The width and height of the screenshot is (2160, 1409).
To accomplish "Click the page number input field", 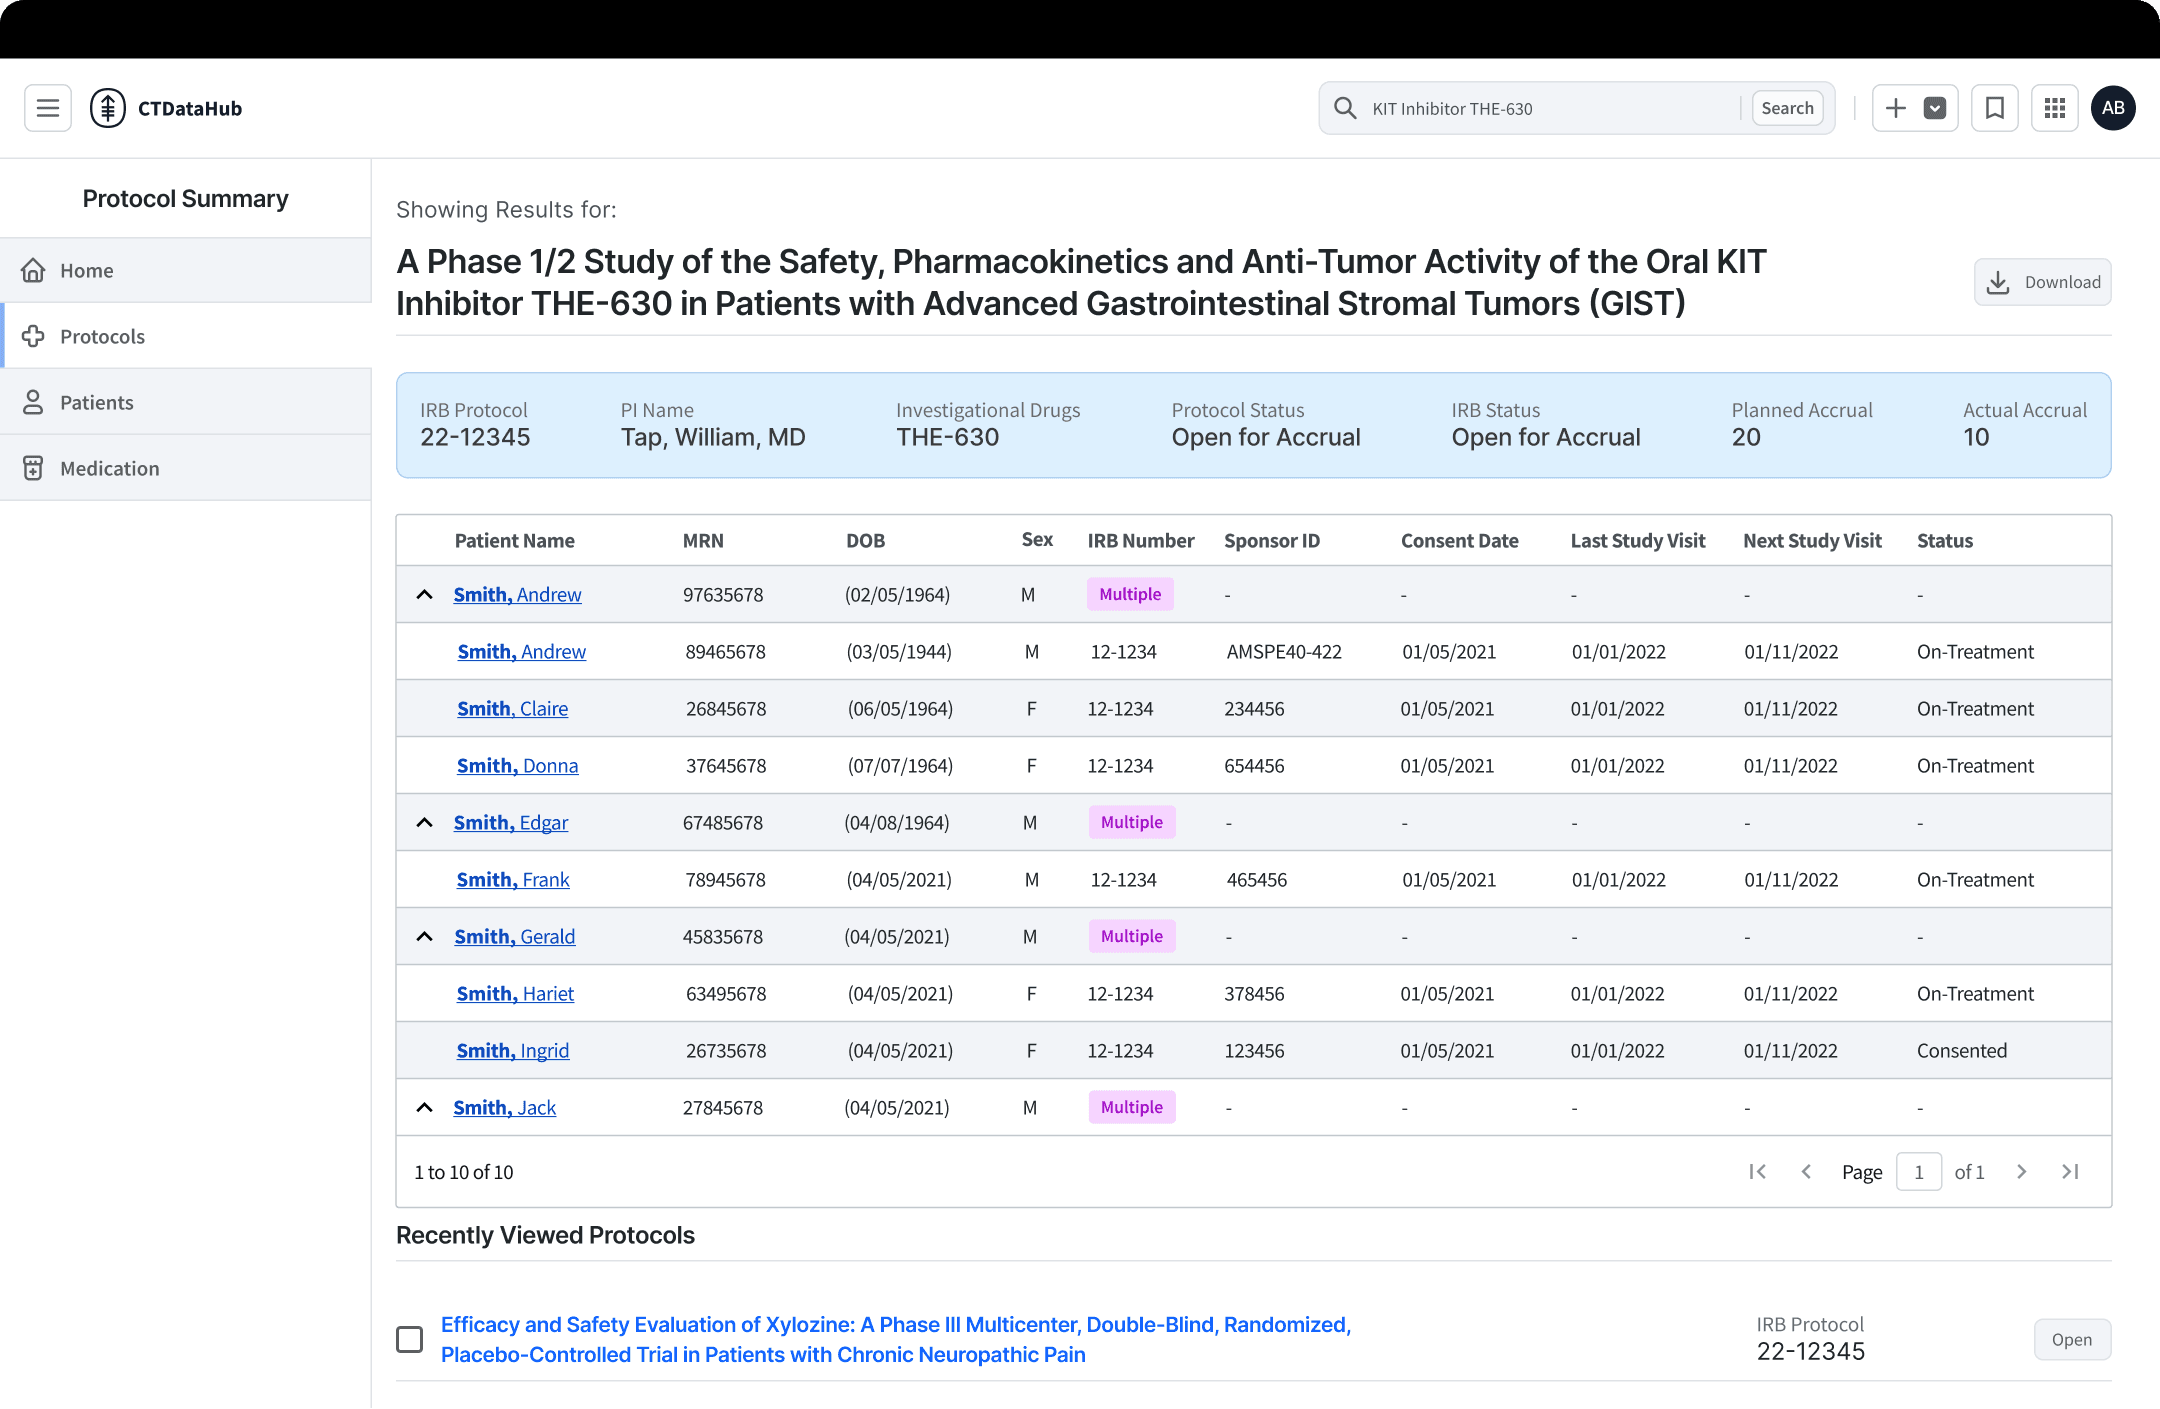I will click(1918, 1172).
